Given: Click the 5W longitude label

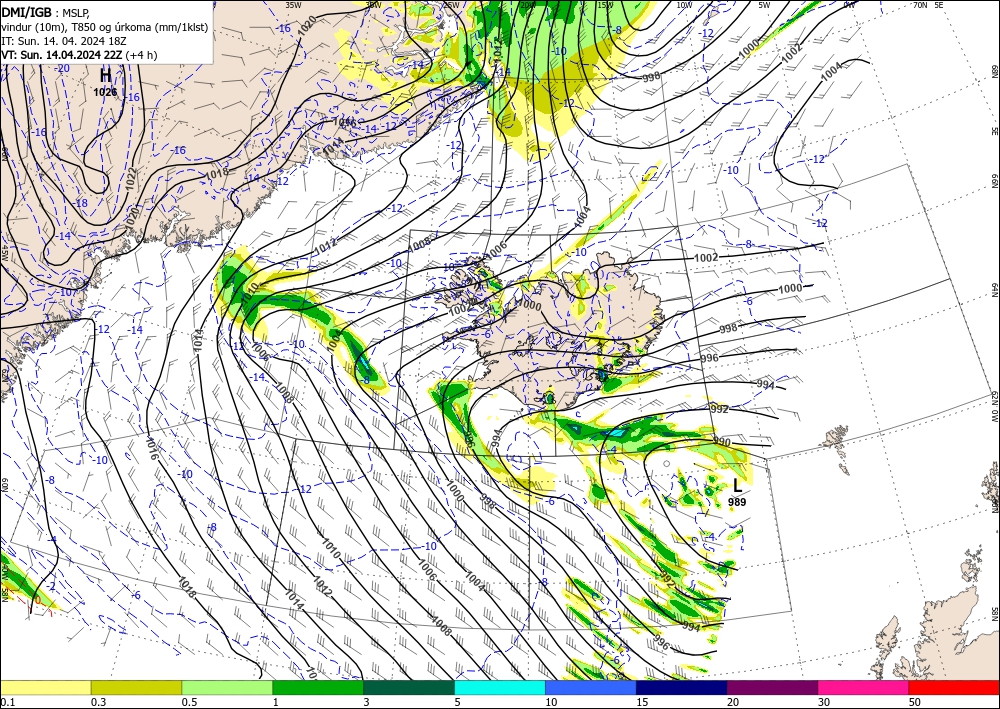Looking at the screenshot, I should [764, 5].
